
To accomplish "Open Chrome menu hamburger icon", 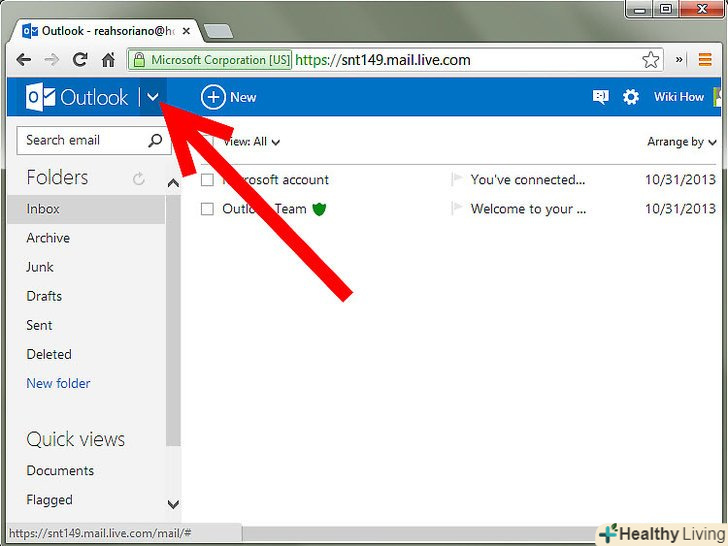I will [705, 59].
